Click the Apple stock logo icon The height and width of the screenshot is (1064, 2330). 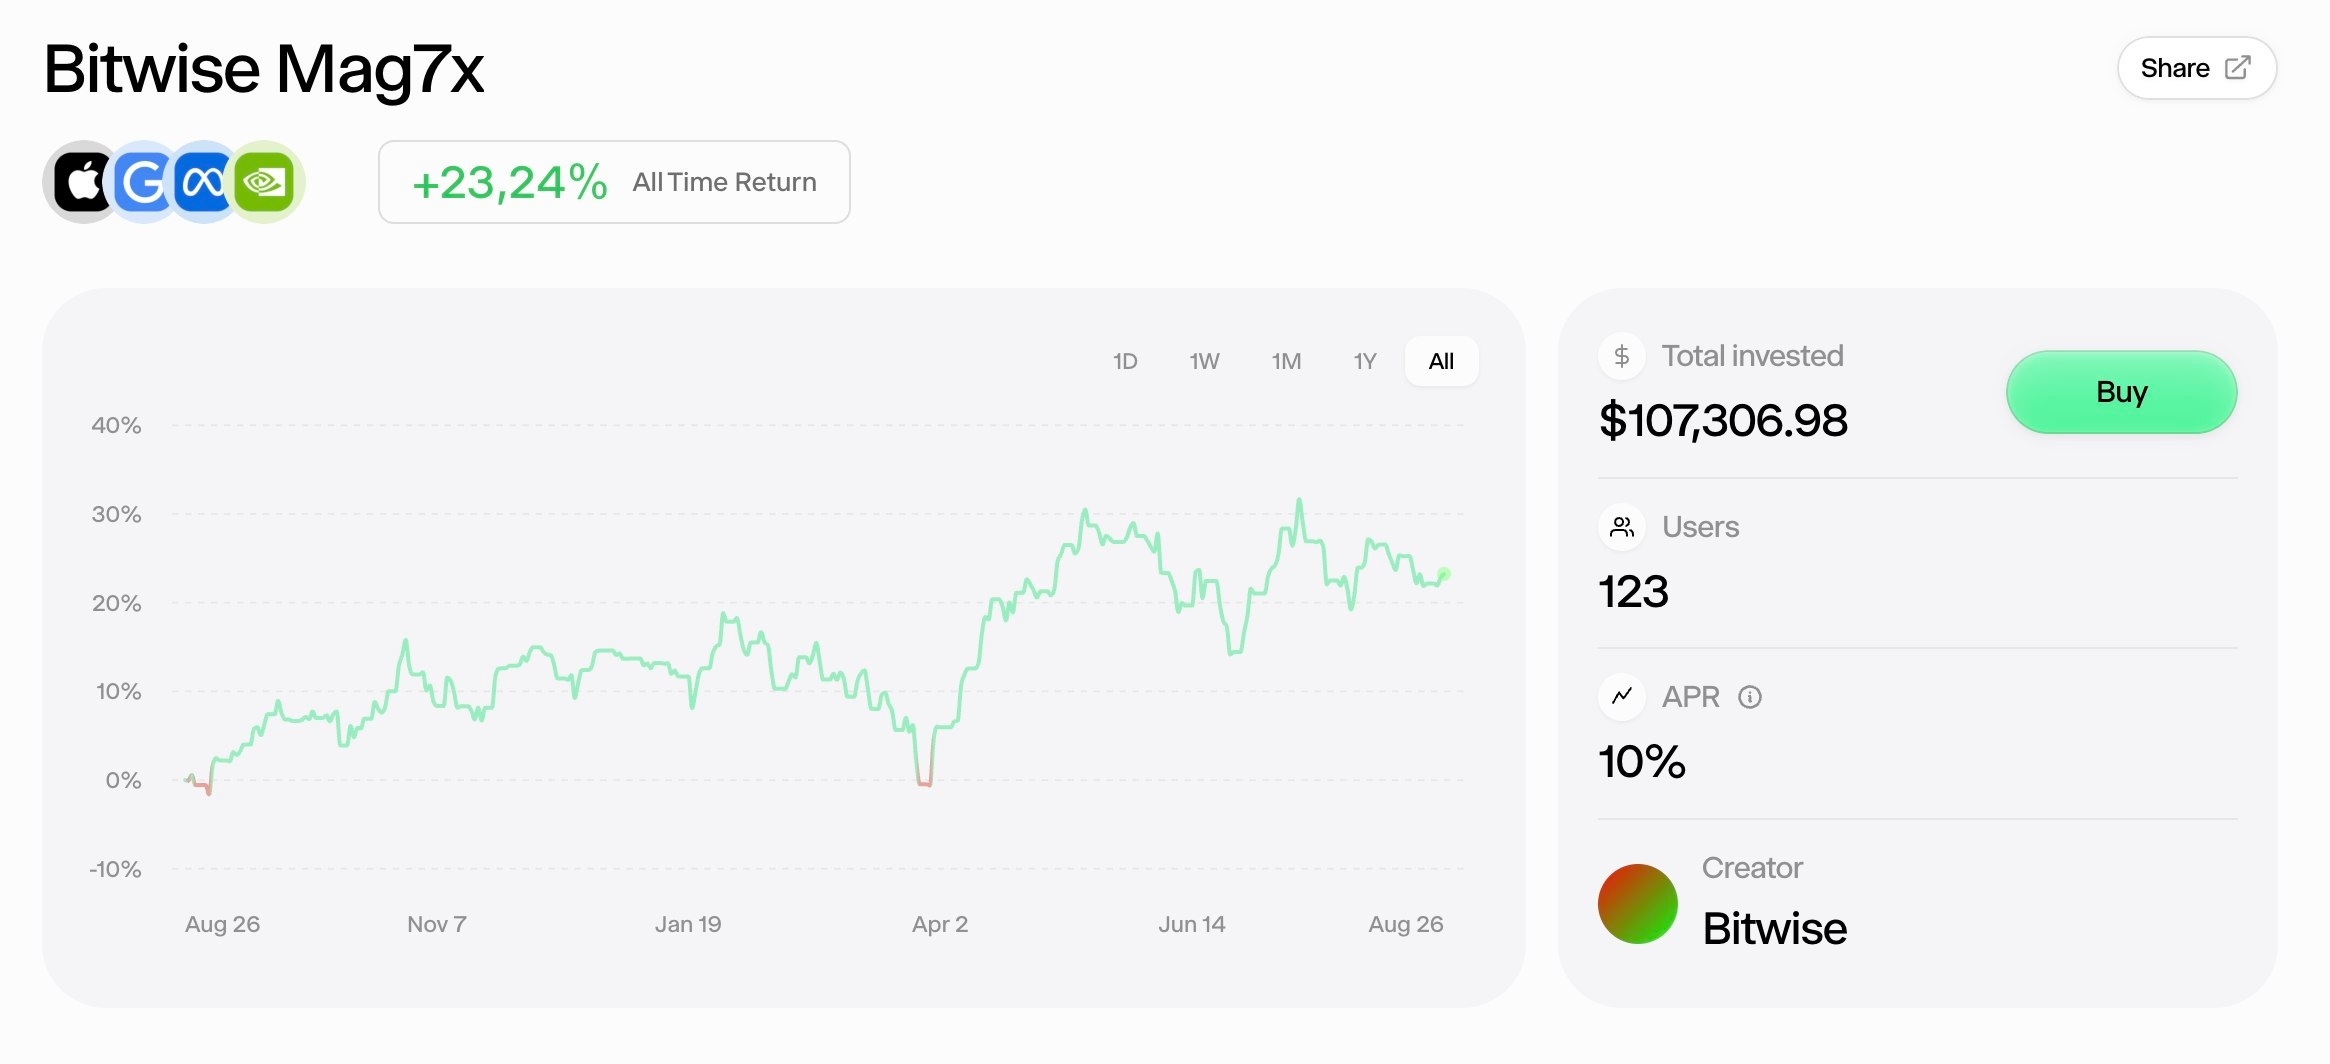point(82,182)
